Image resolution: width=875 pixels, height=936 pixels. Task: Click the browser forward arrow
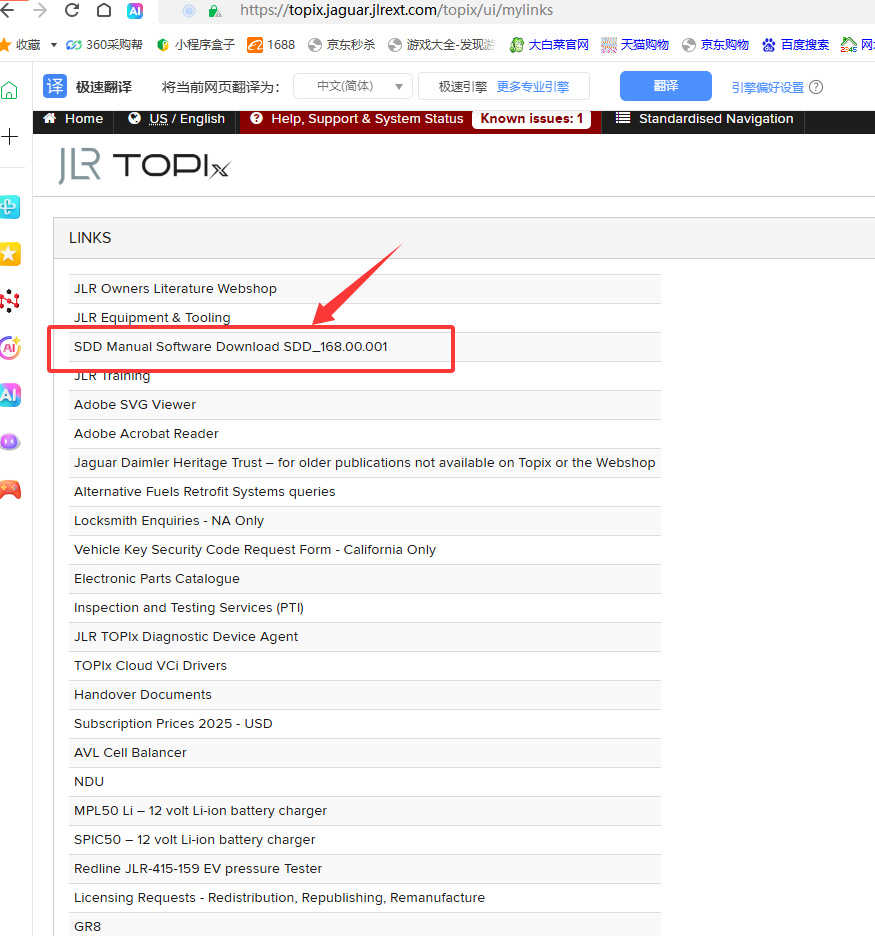tap(40, 10)
